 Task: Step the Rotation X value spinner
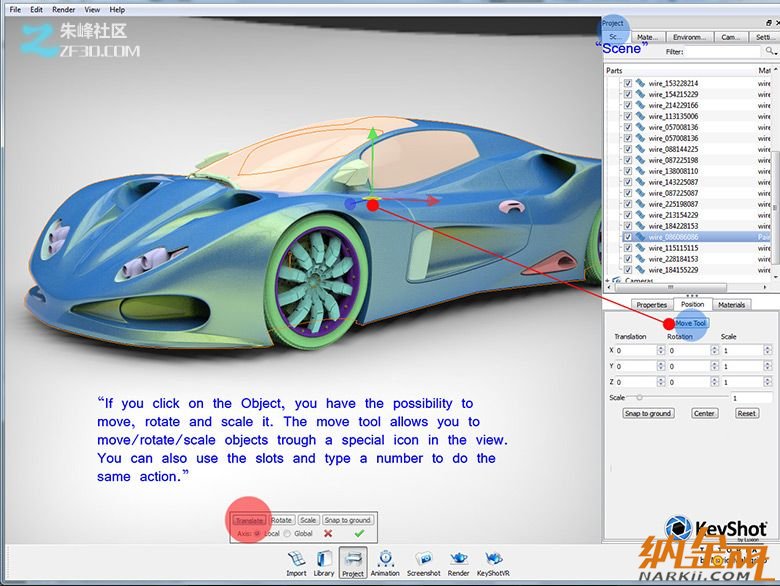coord(714,350)
